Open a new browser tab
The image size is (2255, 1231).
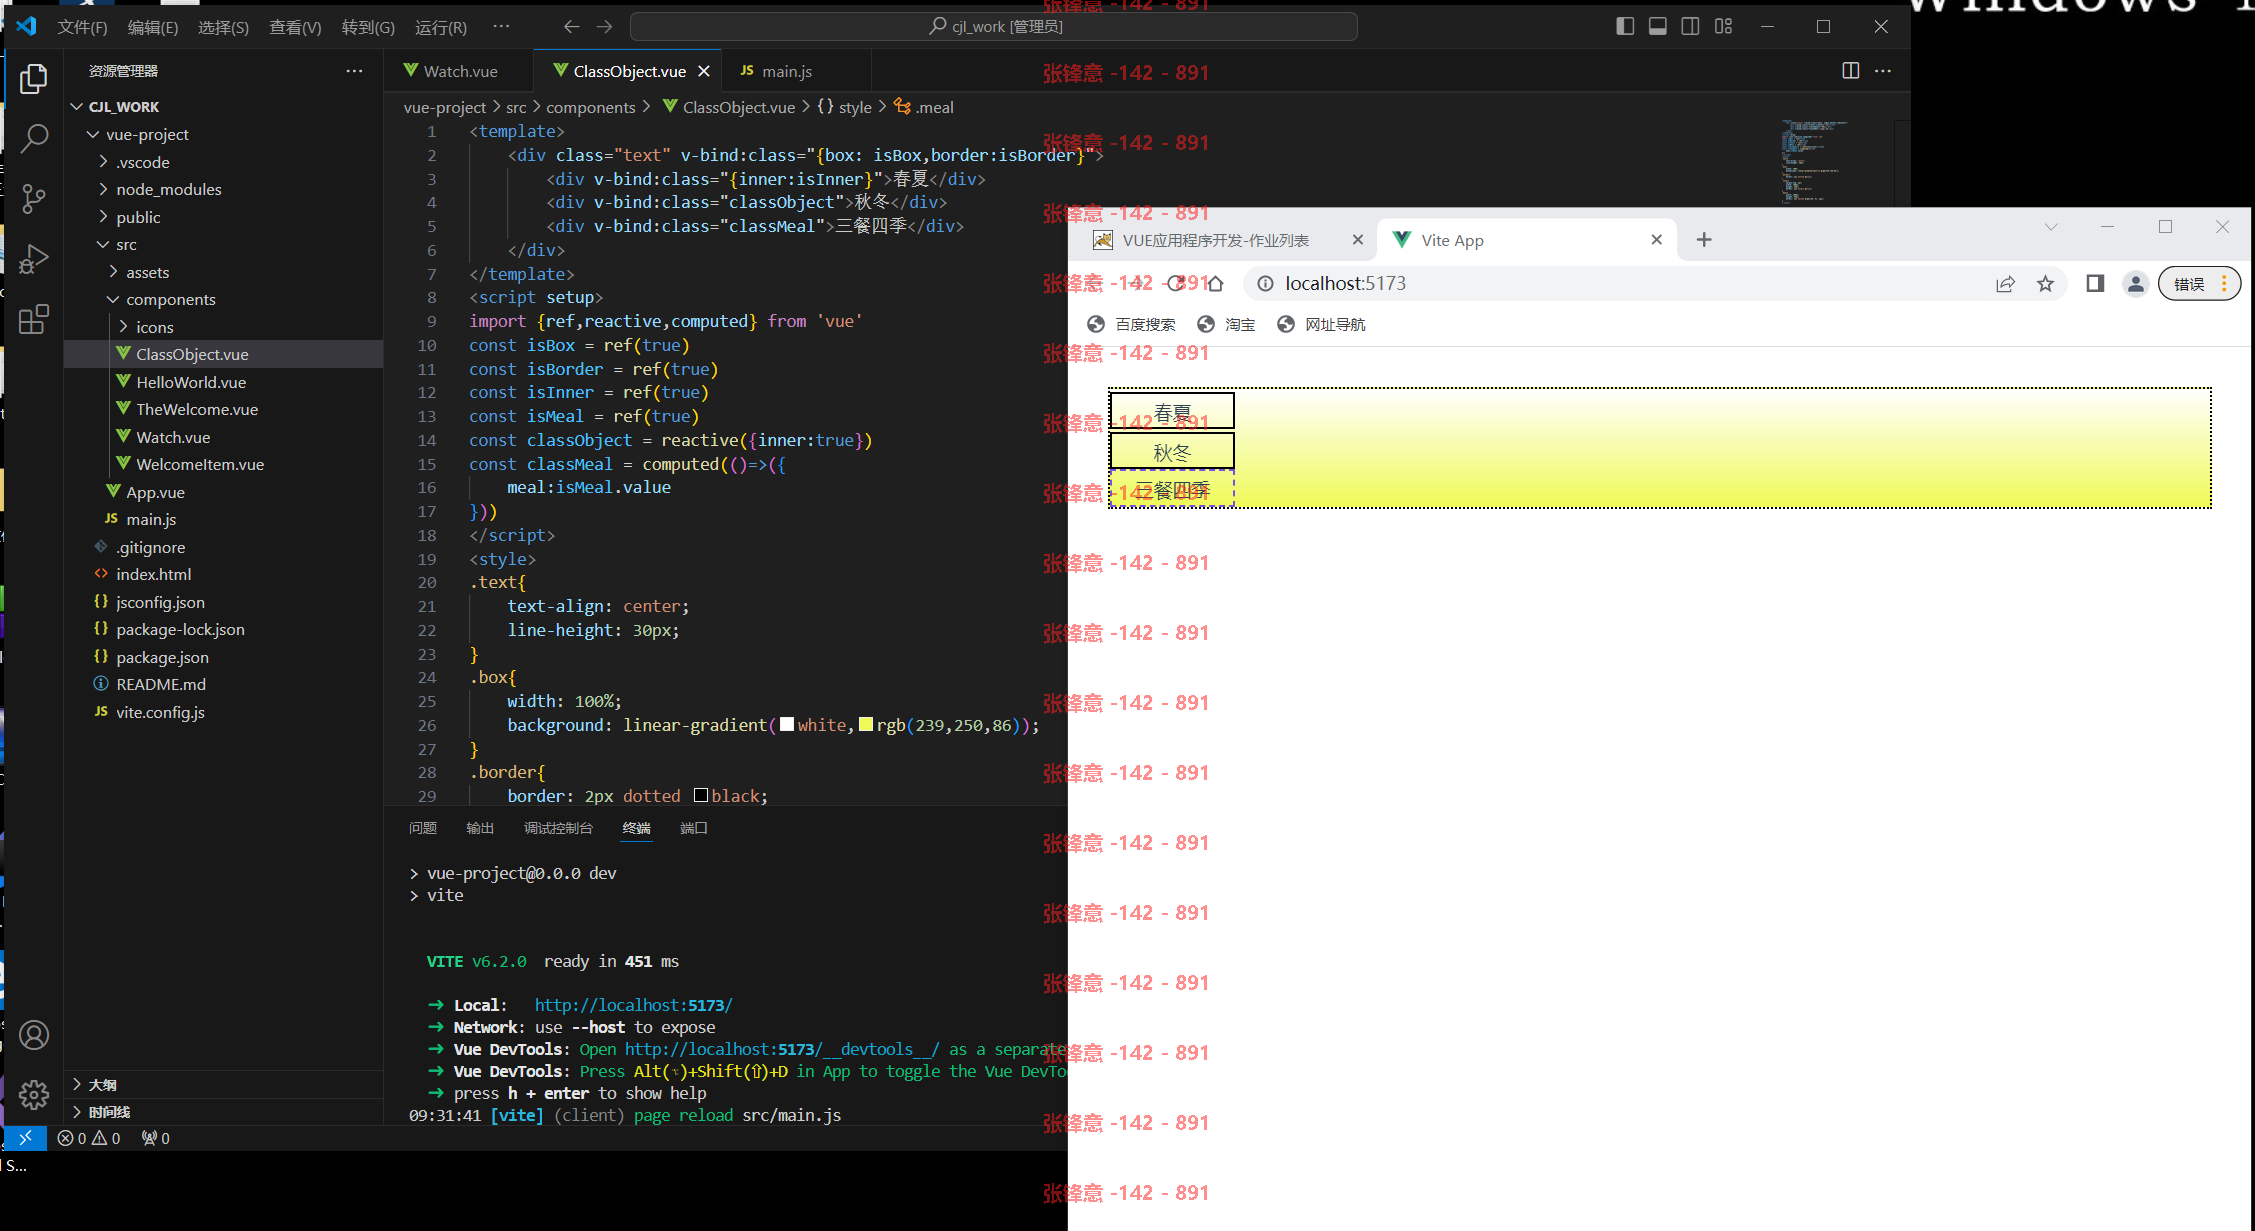click(x=1704, y=240)
